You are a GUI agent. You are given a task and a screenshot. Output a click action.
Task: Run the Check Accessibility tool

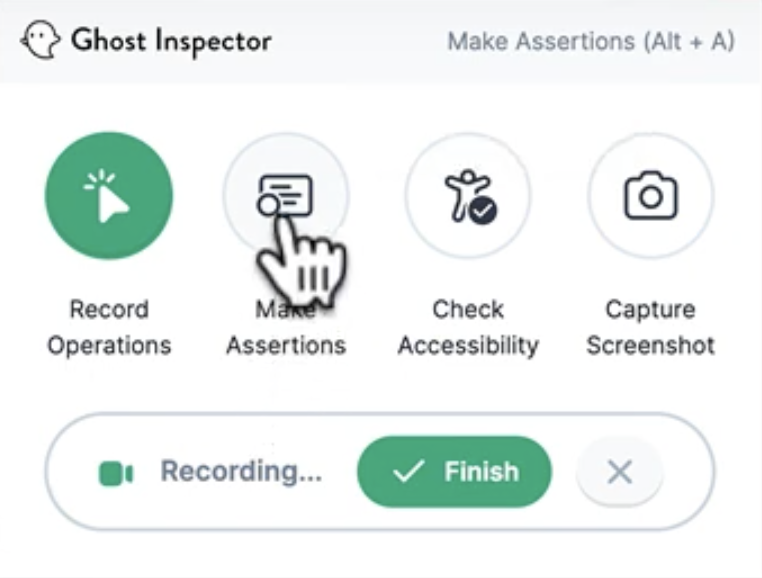pyautogui.click(x=468, y=195)
